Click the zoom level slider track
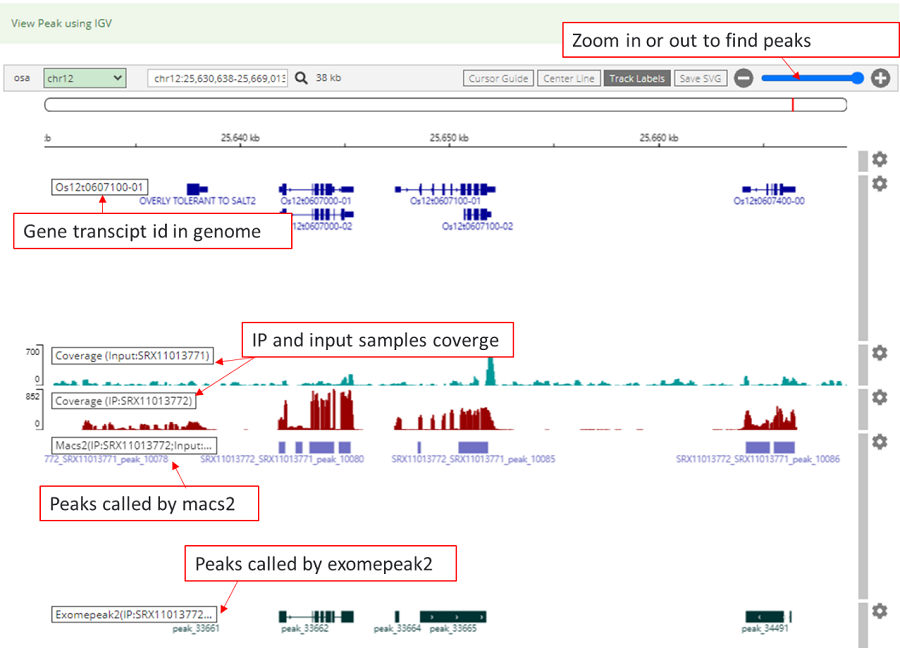 812,78
